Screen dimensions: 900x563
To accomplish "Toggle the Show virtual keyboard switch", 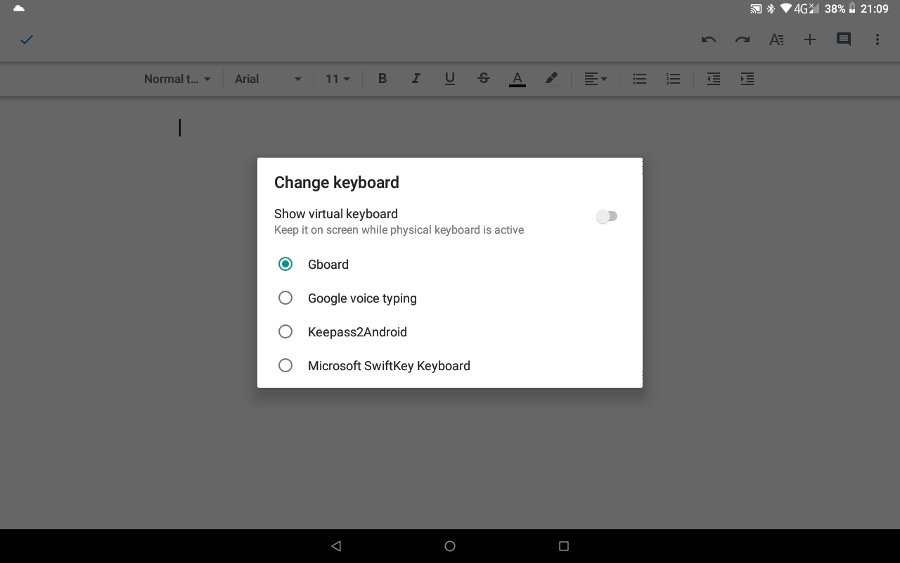I will (x=606, y=216).
